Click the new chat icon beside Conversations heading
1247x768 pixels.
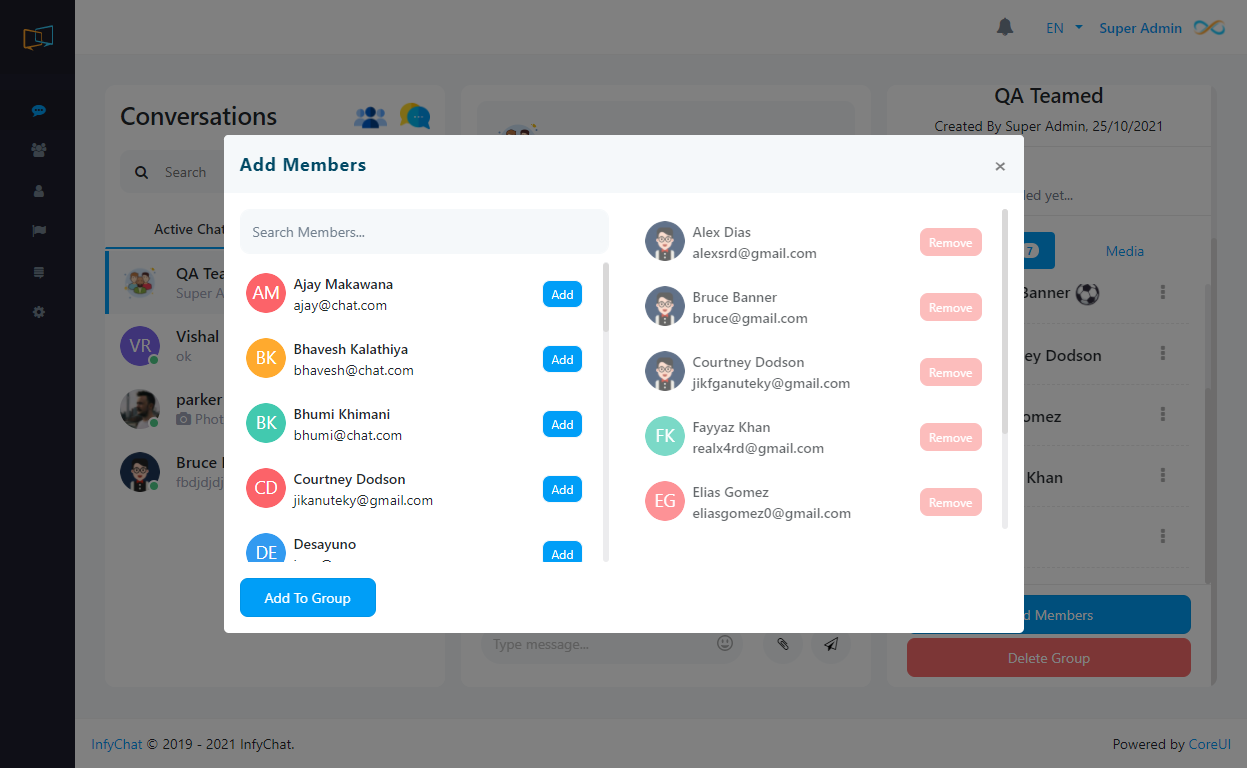tap(414, 115)
